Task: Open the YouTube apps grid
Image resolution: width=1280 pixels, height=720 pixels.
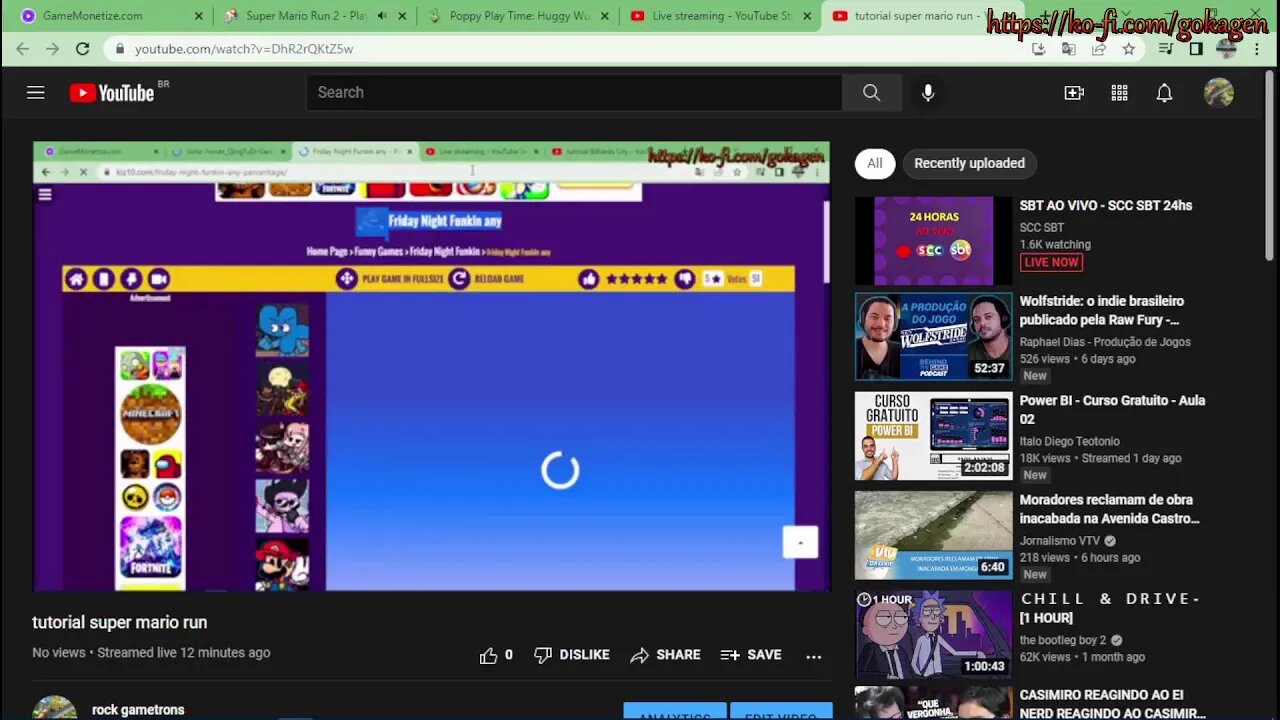Action: [x=1119, y=93]
